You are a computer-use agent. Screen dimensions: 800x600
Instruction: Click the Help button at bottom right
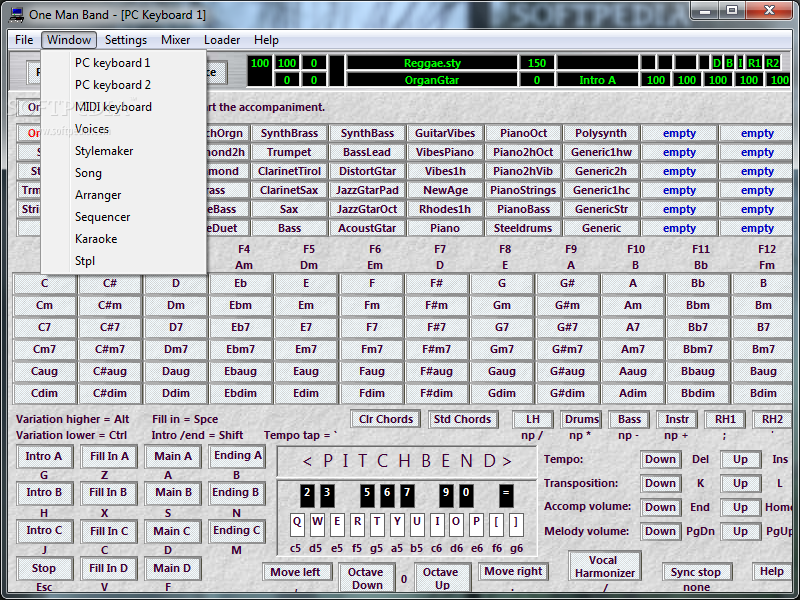[771, 571]
